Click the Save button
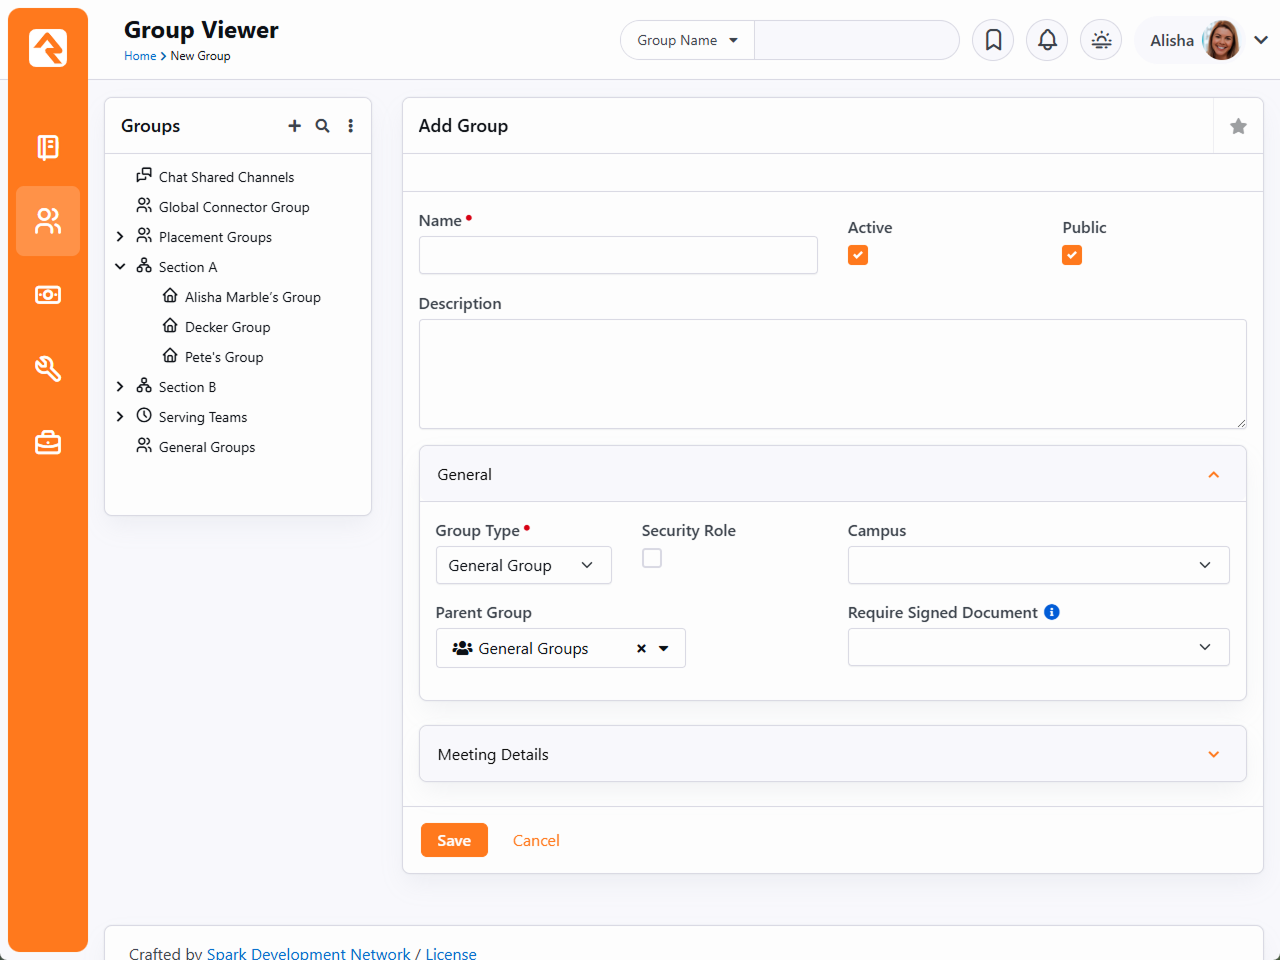This screenshot has width=1280, height=960. [x=454, y=840]
